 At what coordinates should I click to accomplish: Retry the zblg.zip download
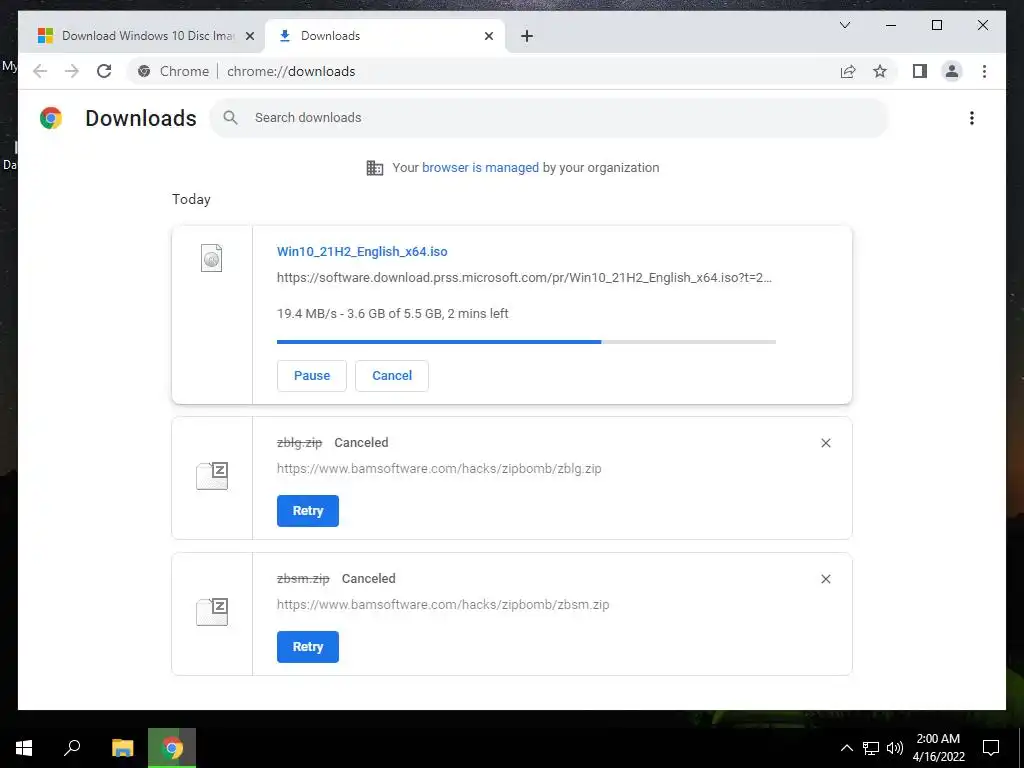(308, 511)
